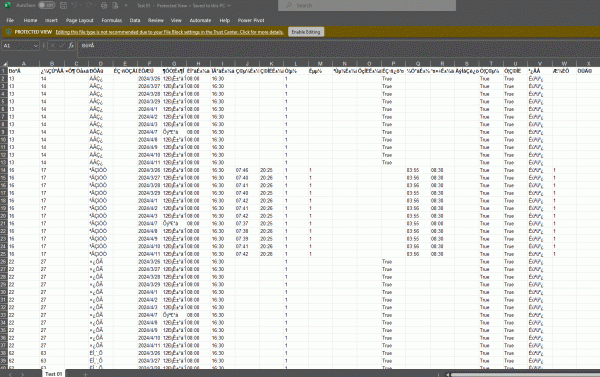Expand the file name saved-location dropdown
Image resolution: width=600 pixels, height=377 pixels.
[x=229, y=5]
